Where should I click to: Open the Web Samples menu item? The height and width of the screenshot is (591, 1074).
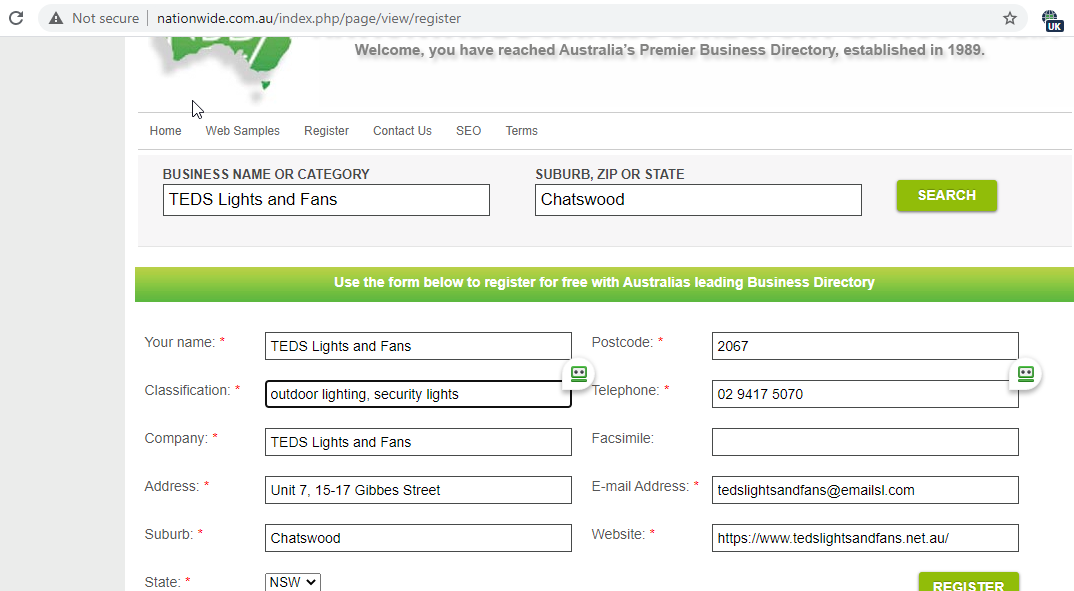tap(242, 131)
